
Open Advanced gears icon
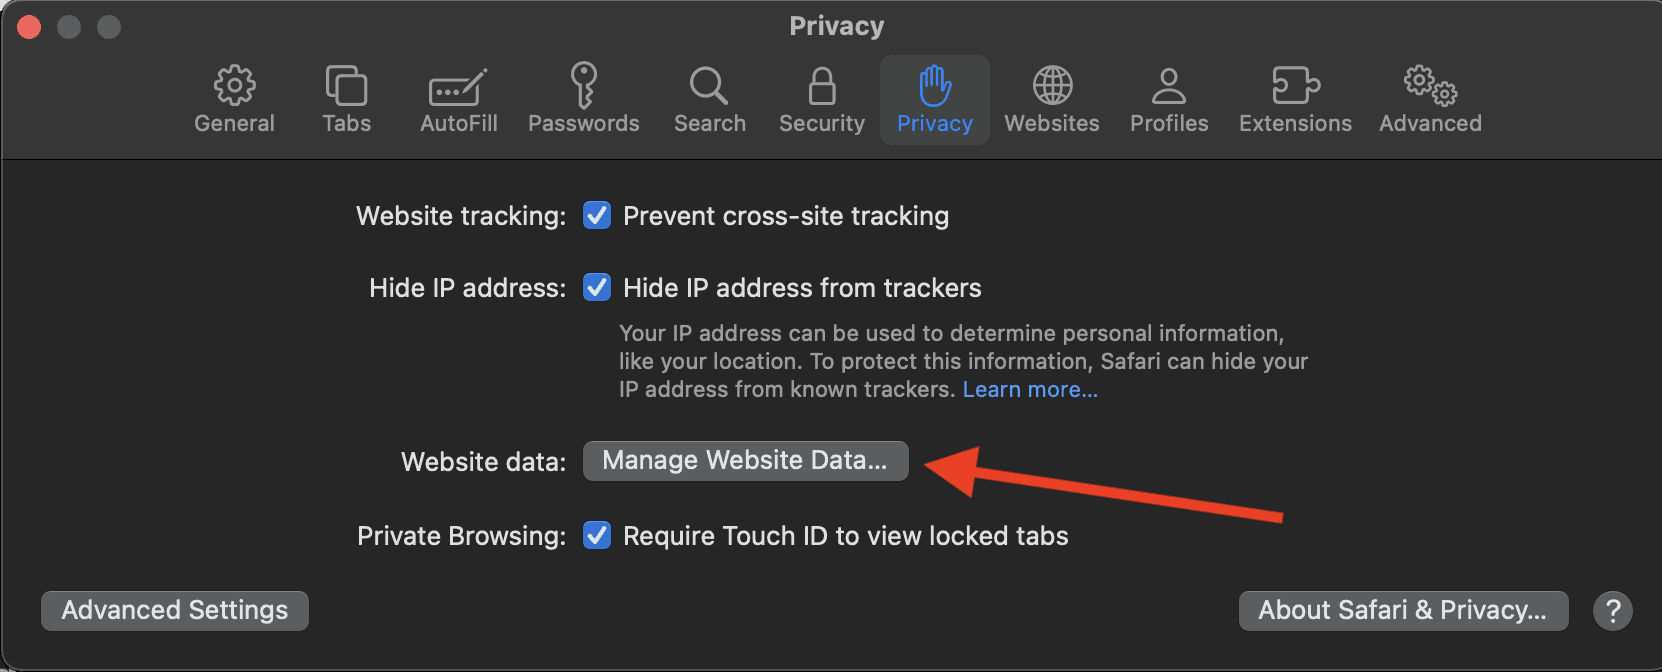(1430, 87)
